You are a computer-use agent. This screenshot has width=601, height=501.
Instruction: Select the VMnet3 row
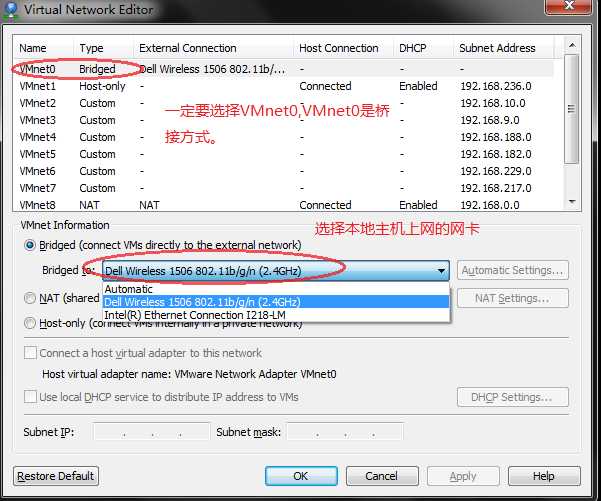point(284,120)
